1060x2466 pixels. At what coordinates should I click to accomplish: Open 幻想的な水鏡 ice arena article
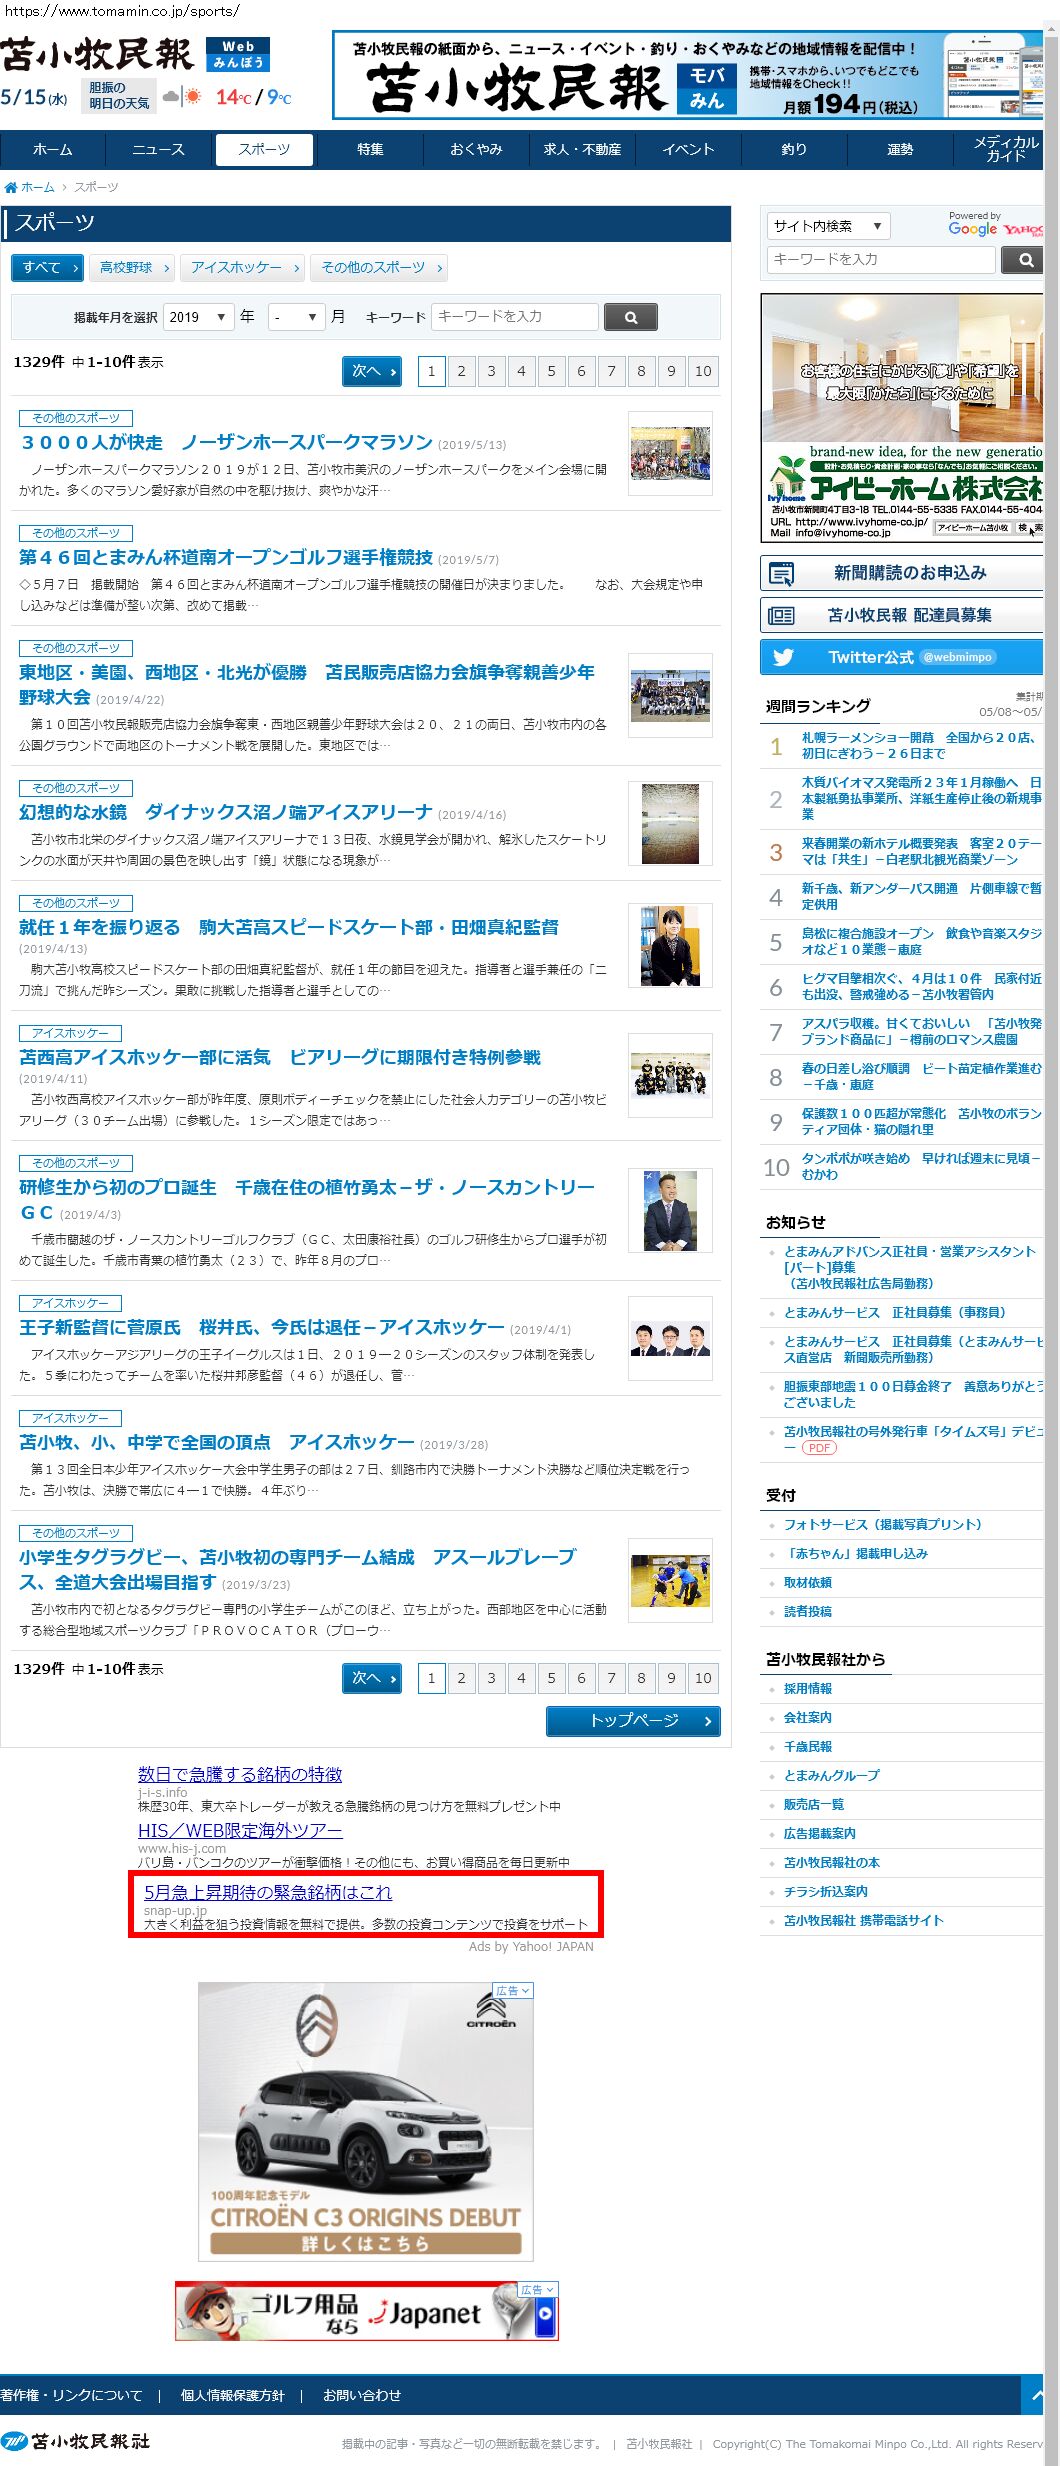226,813
